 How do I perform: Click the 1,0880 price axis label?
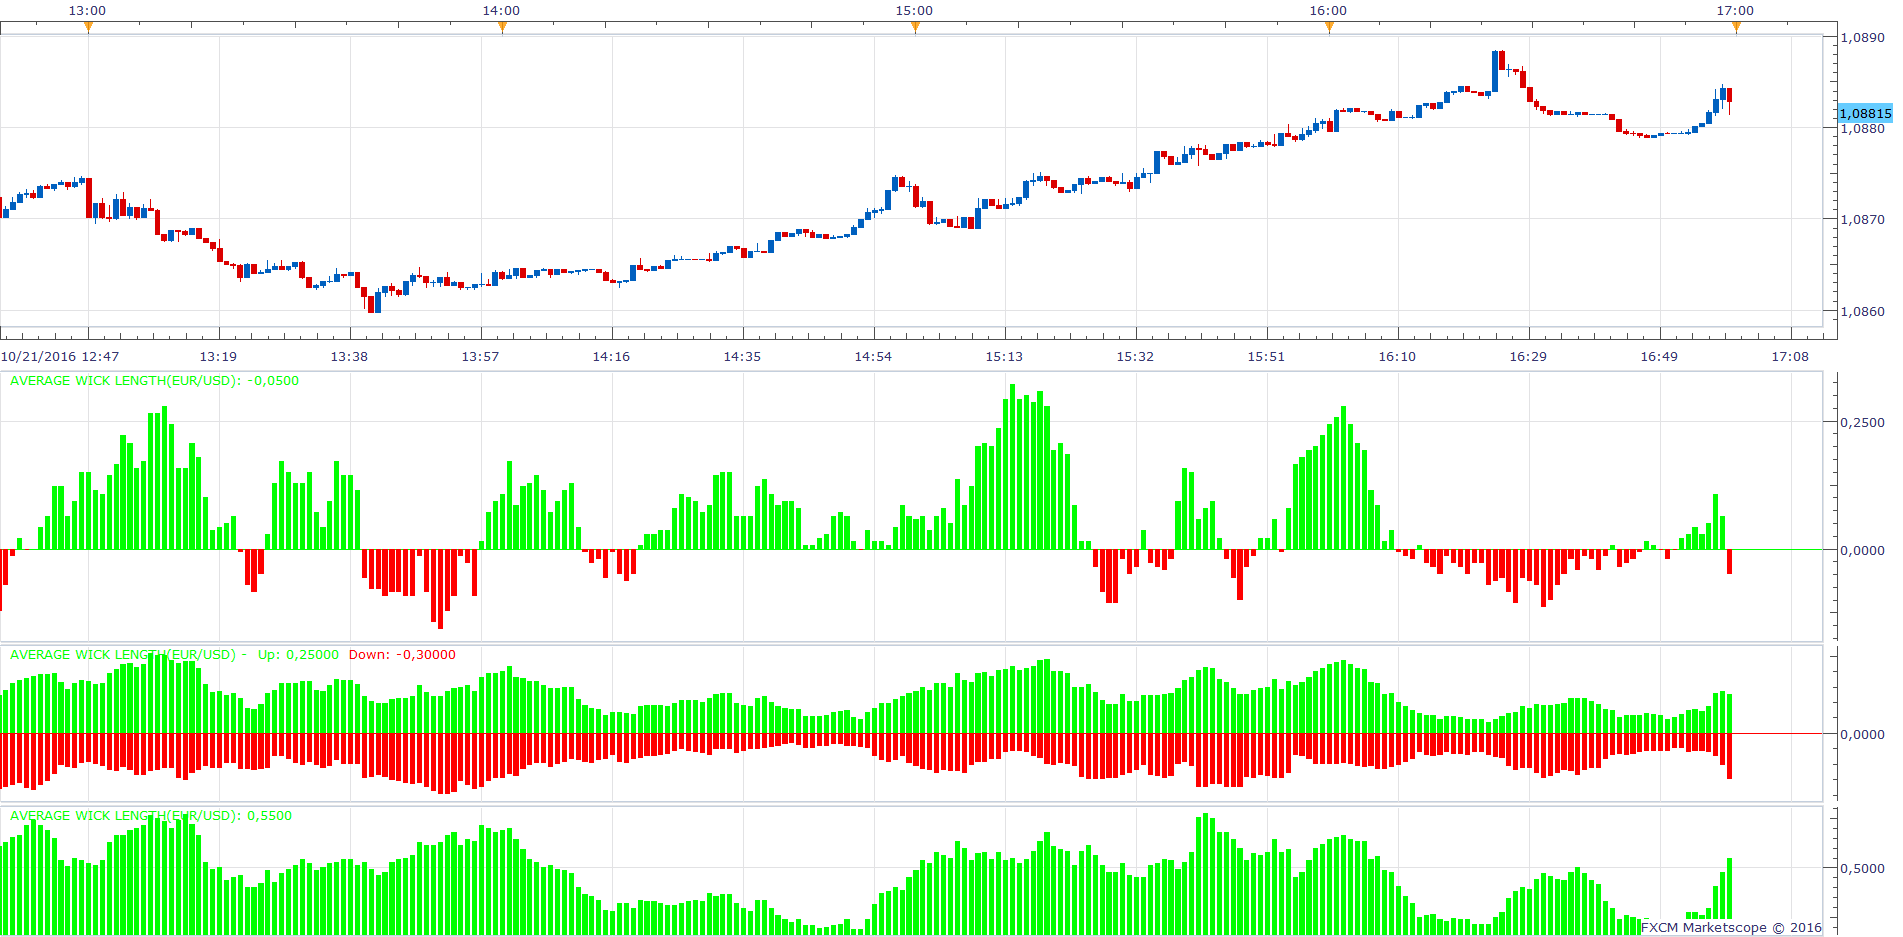(1863, 128)
